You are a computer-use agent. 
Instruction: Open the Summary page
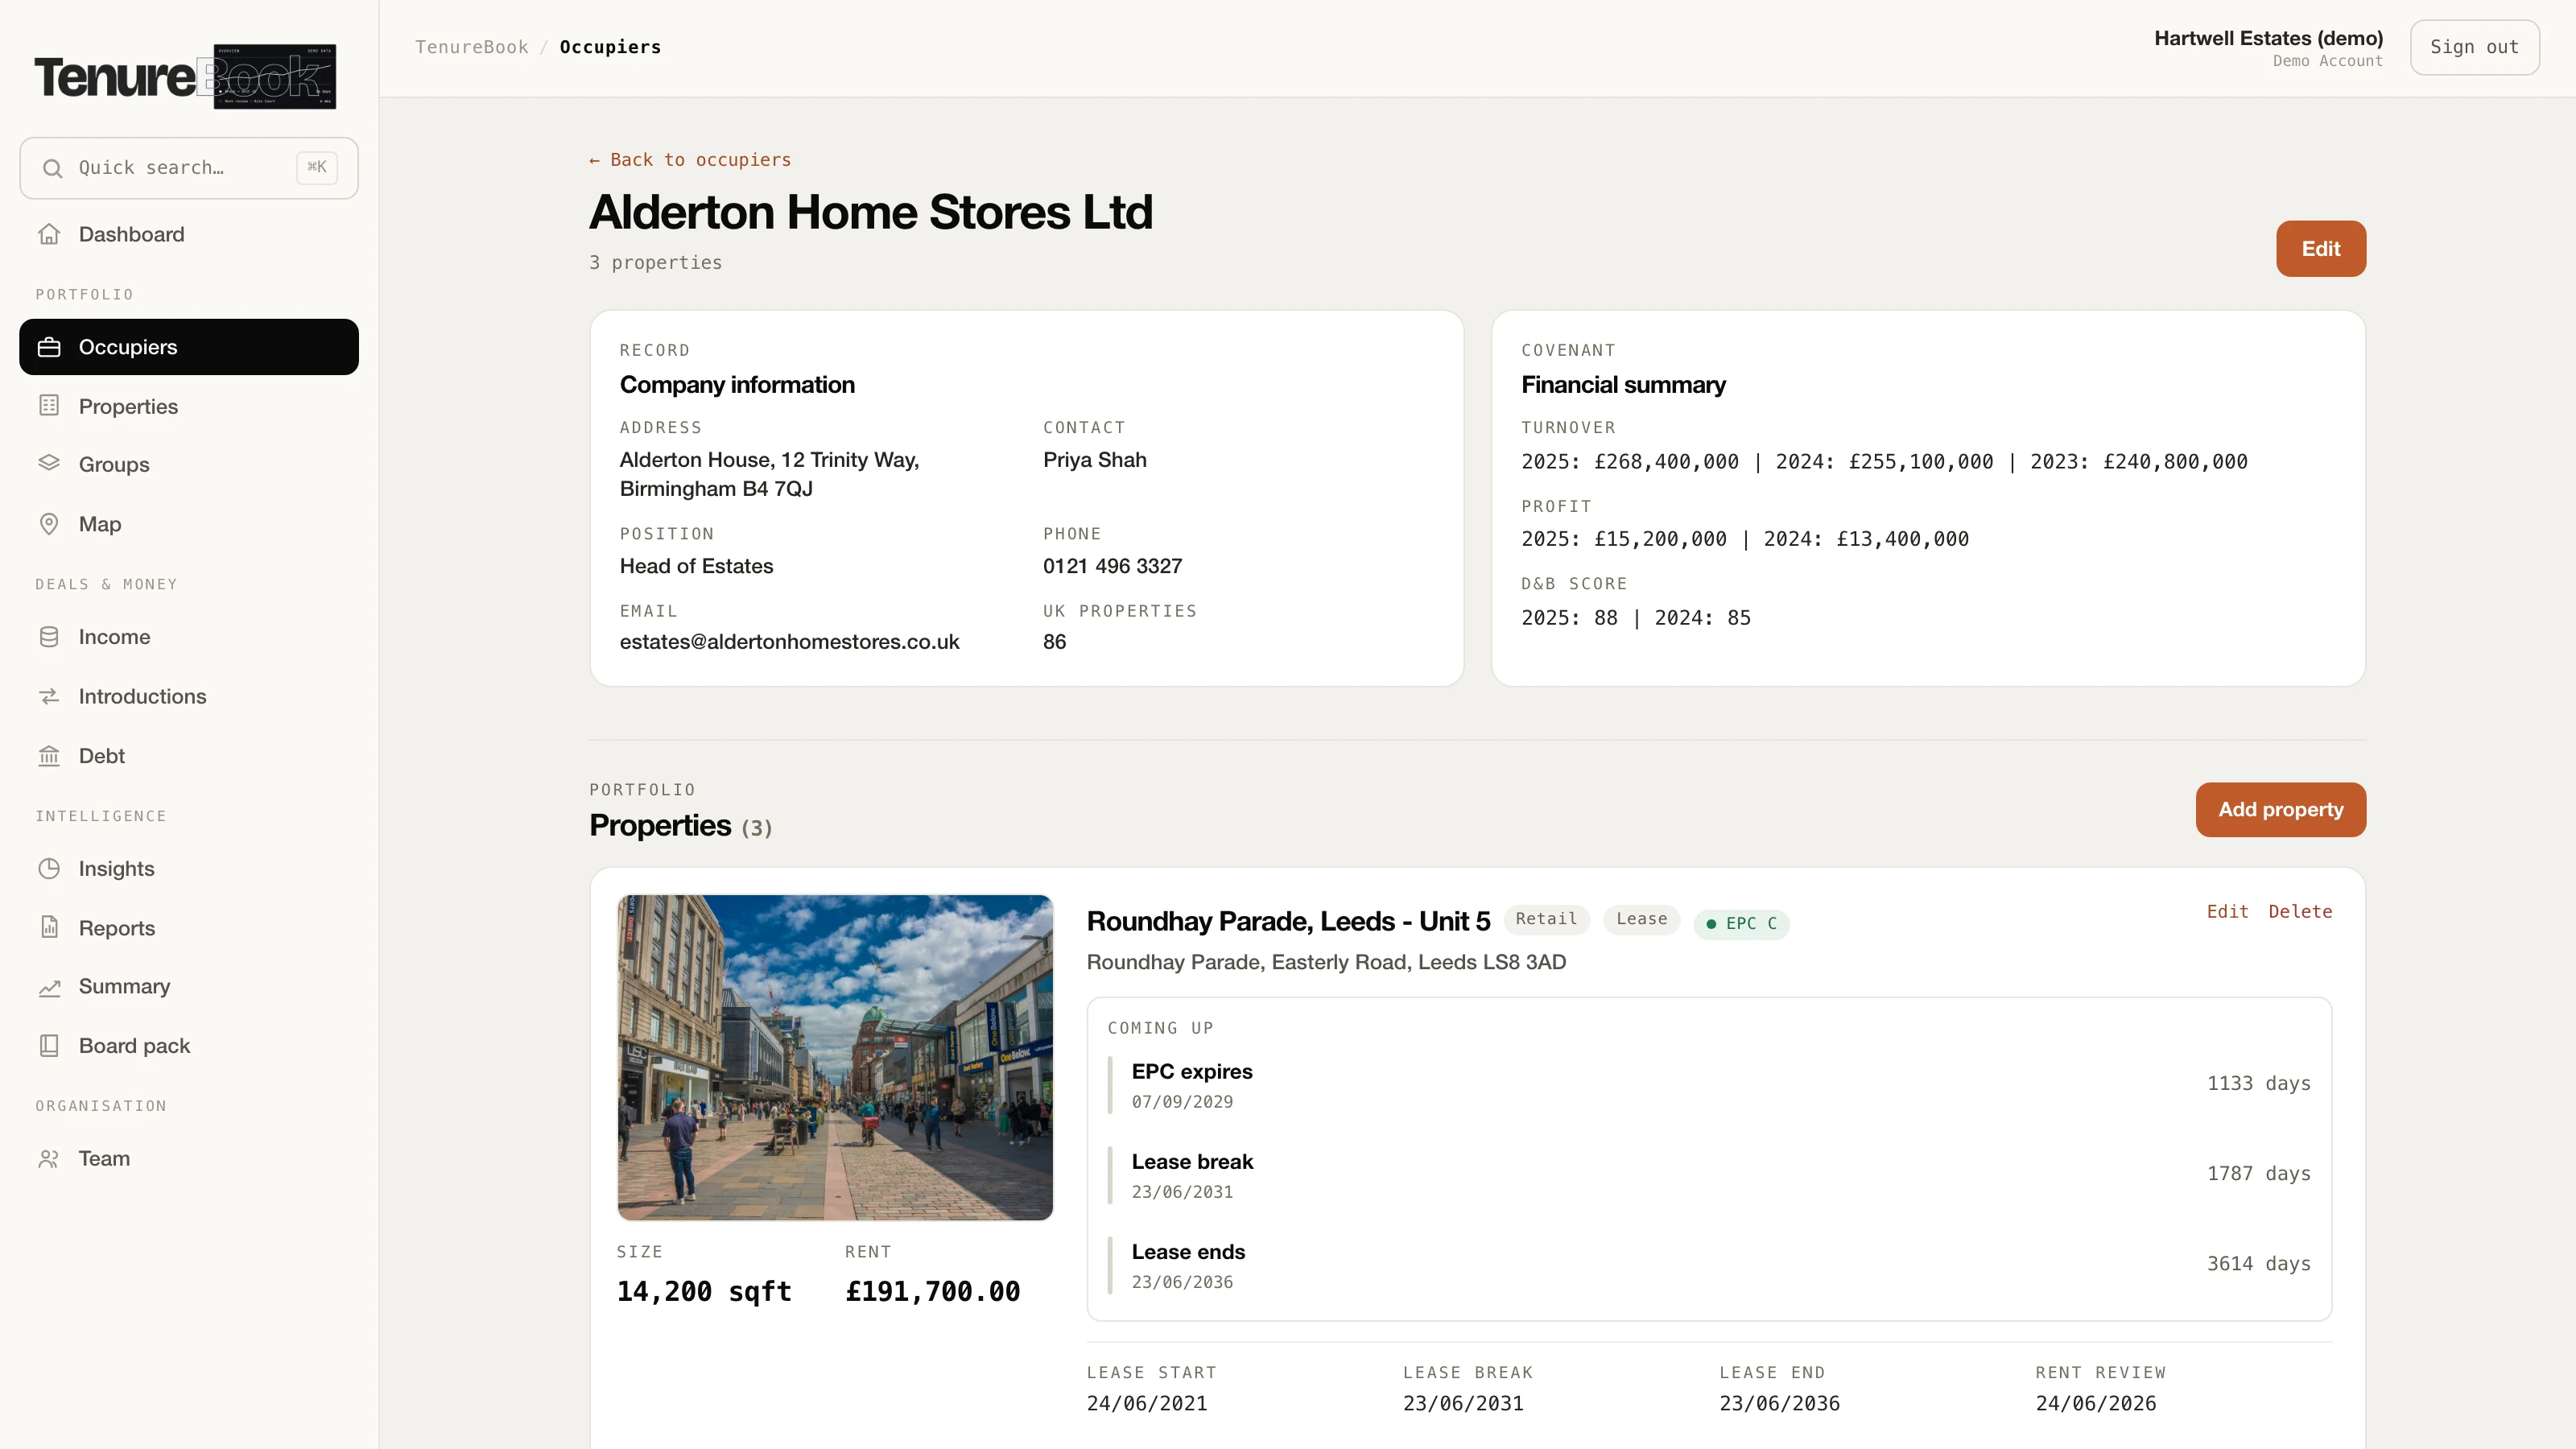[189, 987]
